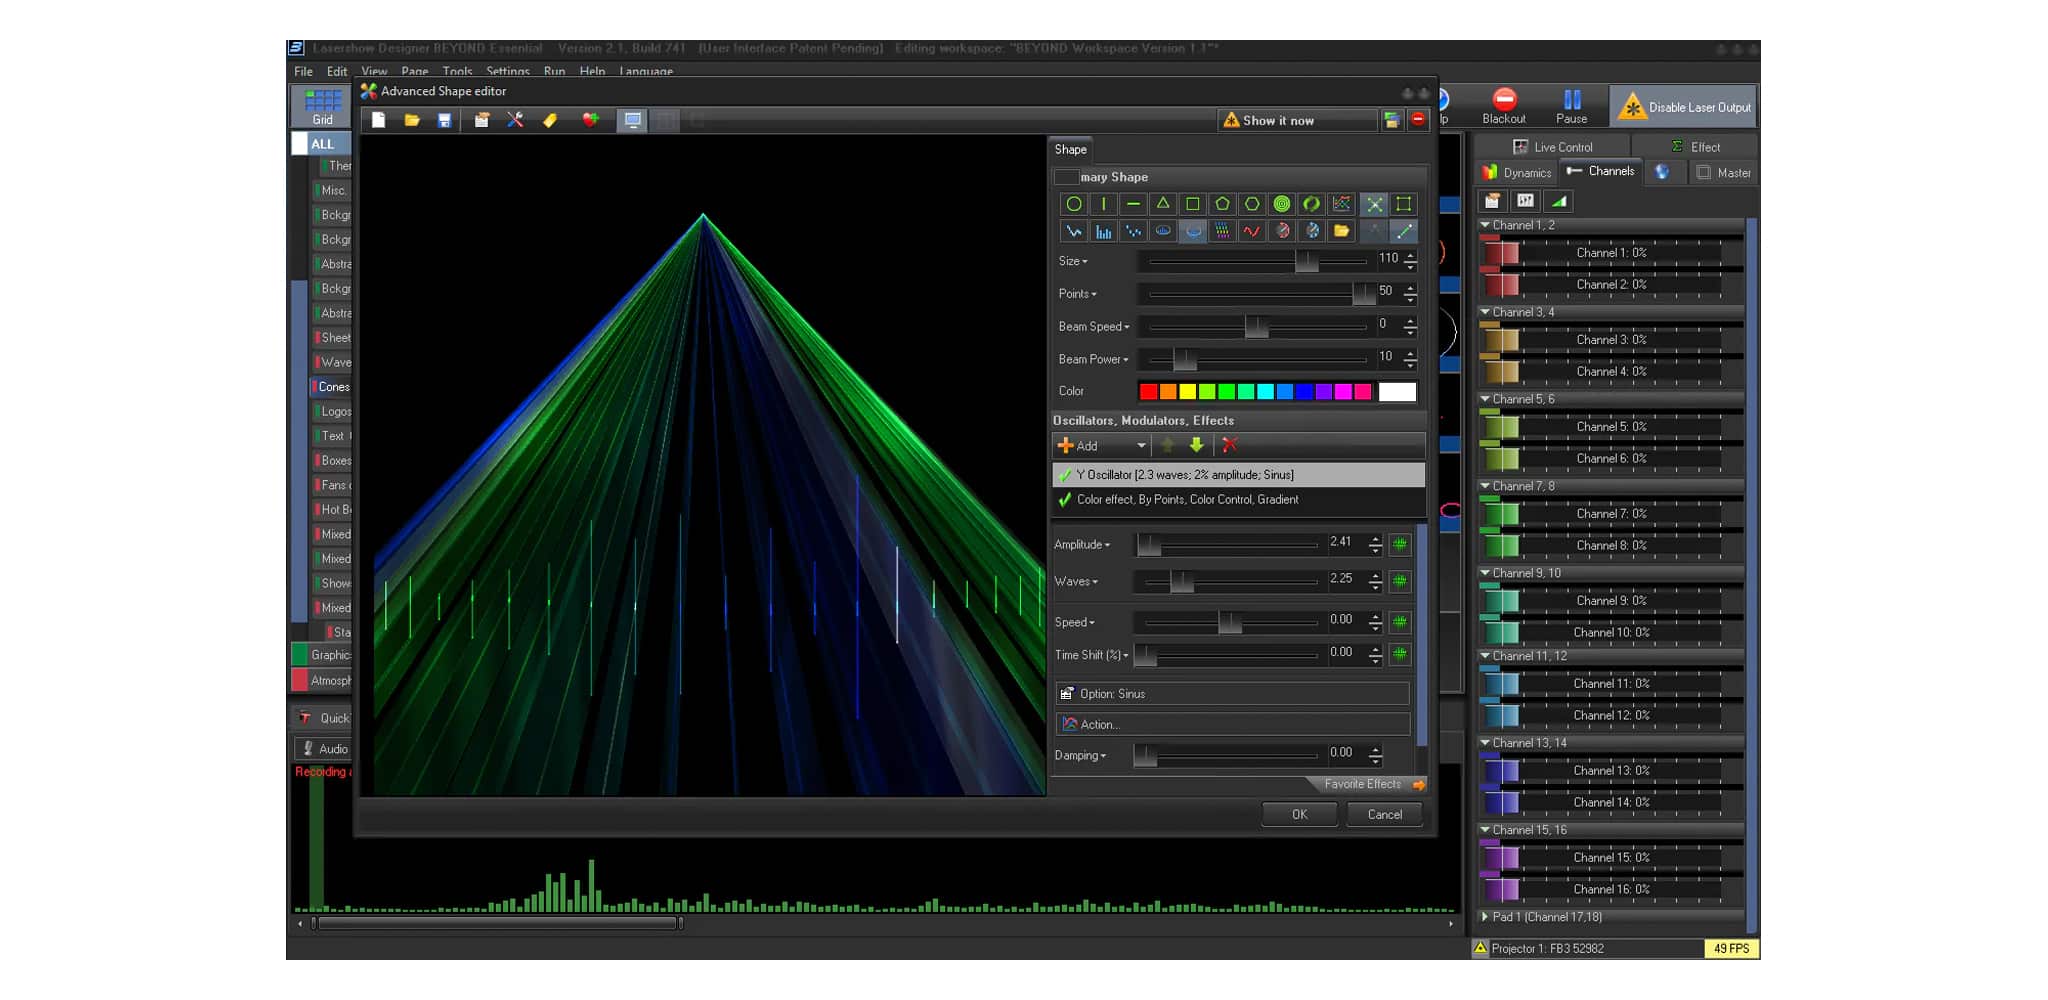Click the save floppy disk icon
The height and width of the screenshot is (1000, 2048).
(x=444, y=121)
